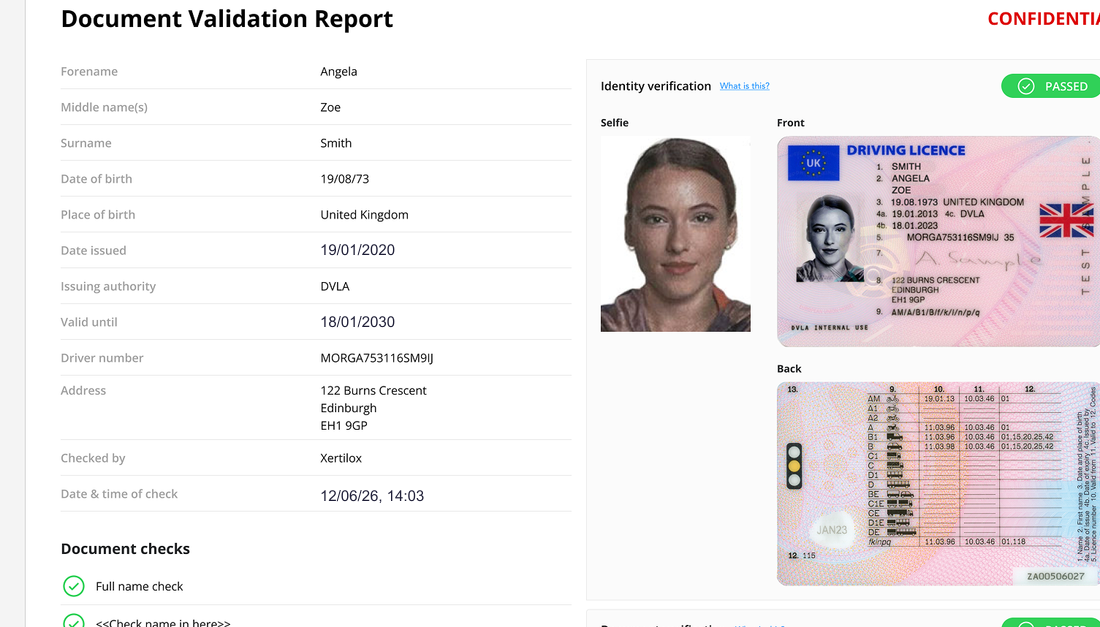Click the PASSED identity verification badge
This screenshot has width=1100, height=627.
click(1050, 86)
